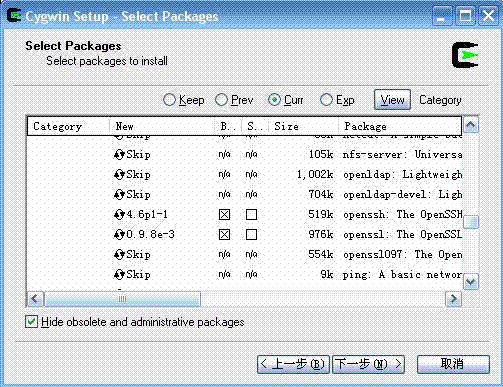Screen dimensions: 503x387
Task: Maximize the Cygwin Setup window
Action: [x=465, y=16]
